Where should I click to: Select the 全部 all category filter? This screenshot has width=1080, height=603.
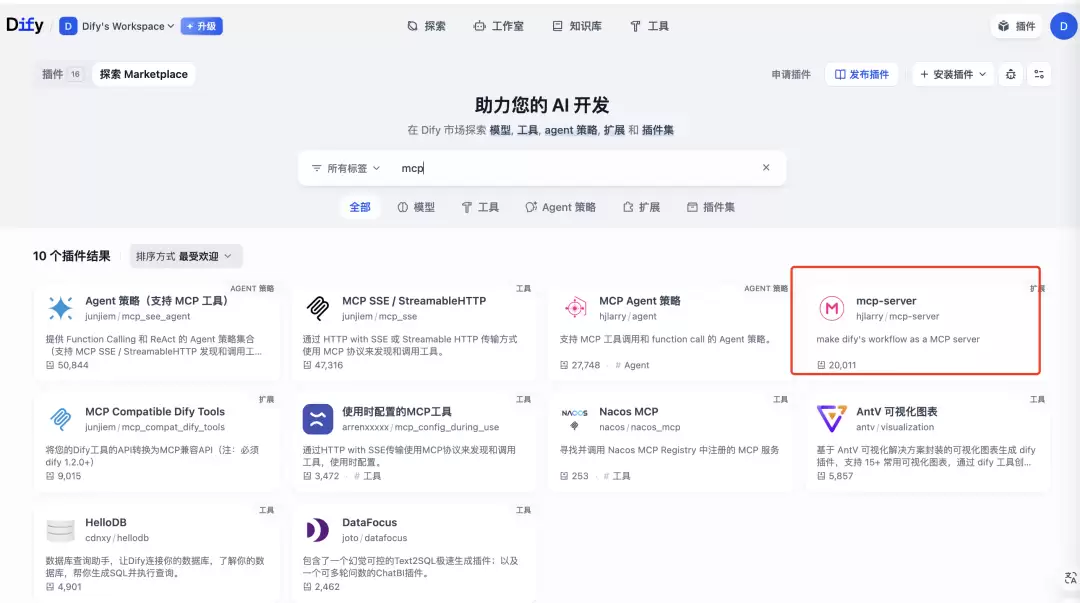pyautogui.click(x=360, y=207)
